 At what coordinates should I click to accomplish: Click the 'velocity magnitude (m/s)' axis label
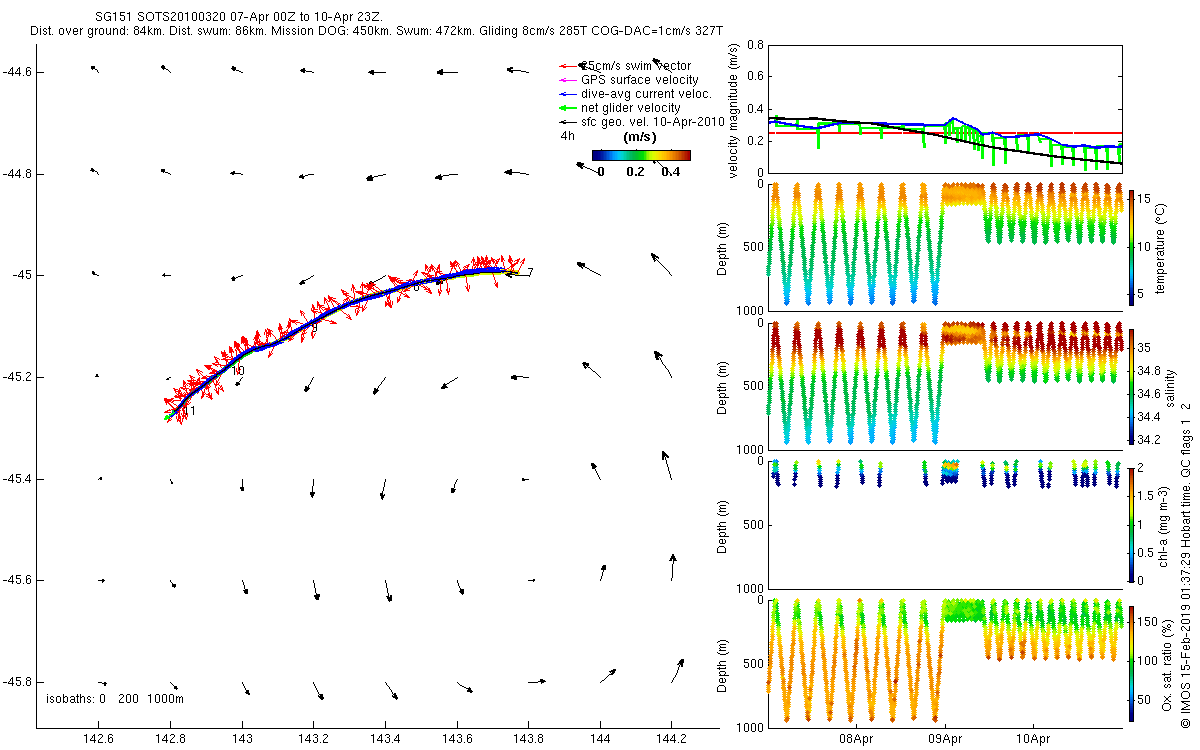tap(734, 110)
